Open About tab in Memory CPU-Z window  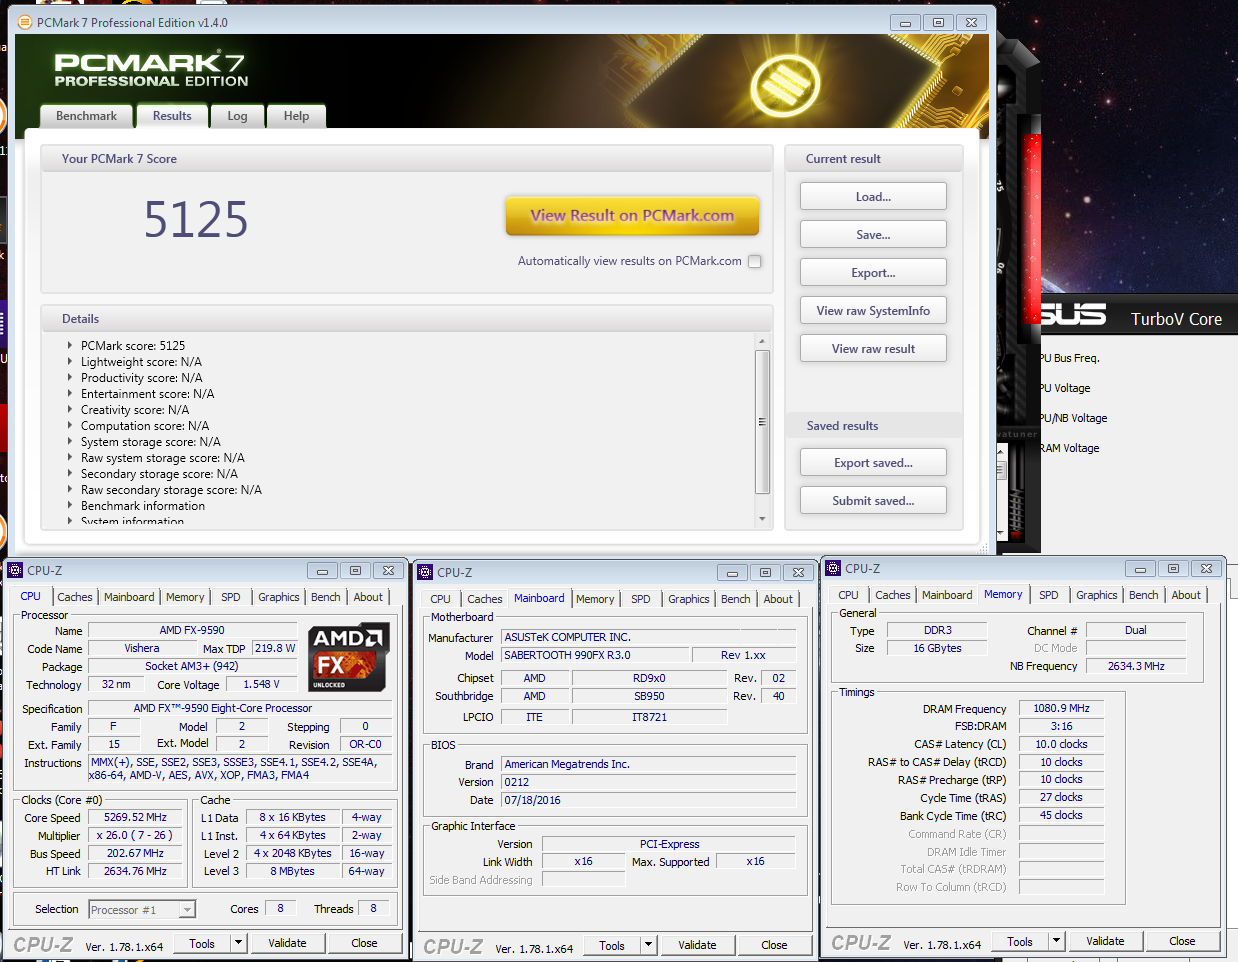click(1186, 595)
